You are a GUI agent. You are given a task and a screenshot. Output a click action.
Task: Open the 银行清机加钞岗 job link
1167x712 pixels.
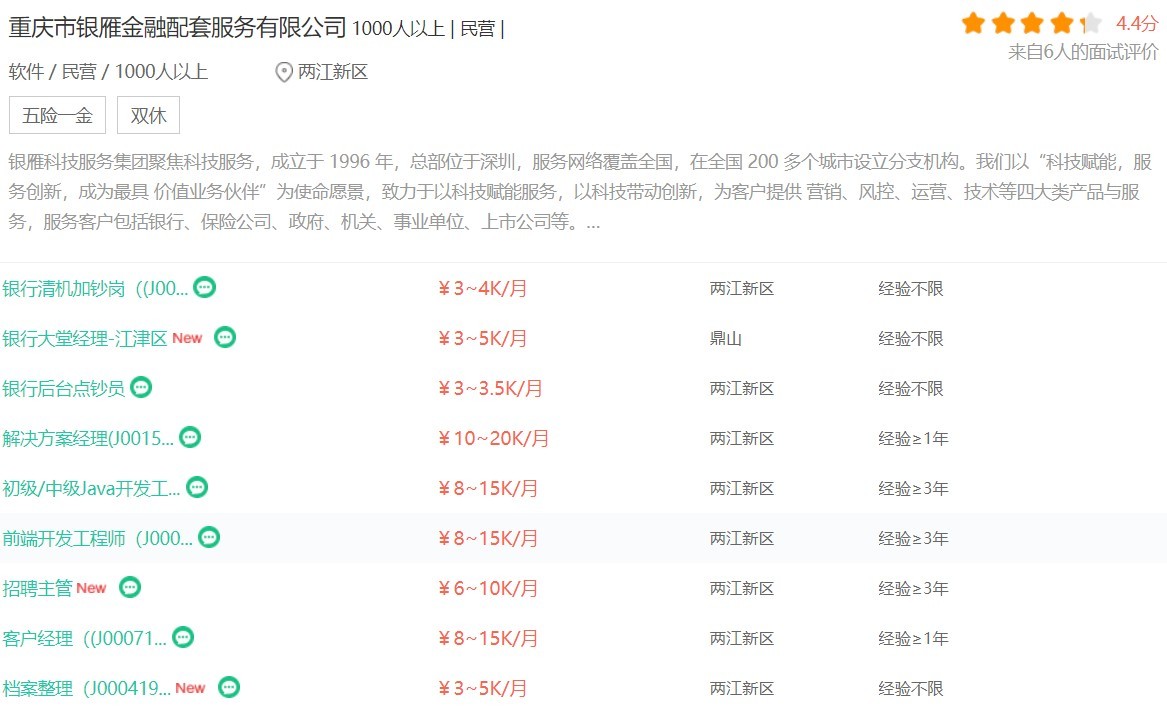95,288
